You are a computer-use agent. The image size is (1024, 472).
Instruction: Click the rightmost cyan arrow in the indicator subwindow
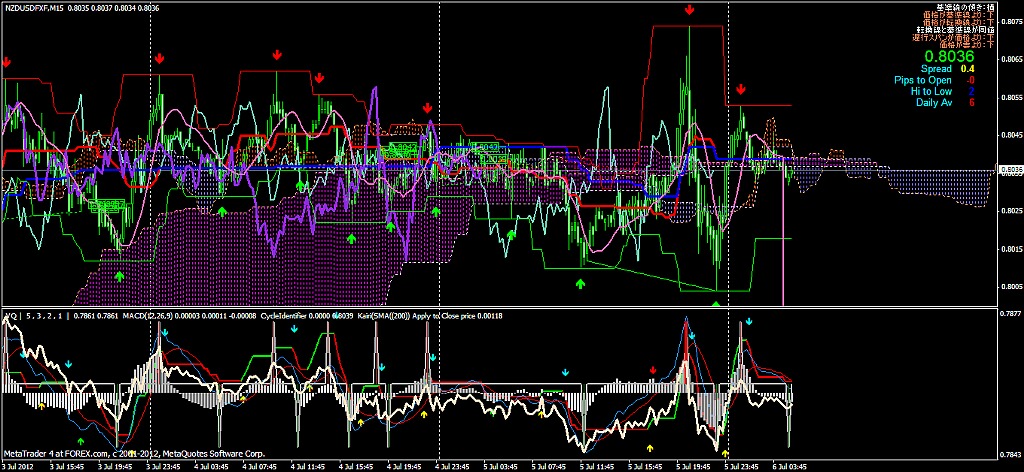749,322
